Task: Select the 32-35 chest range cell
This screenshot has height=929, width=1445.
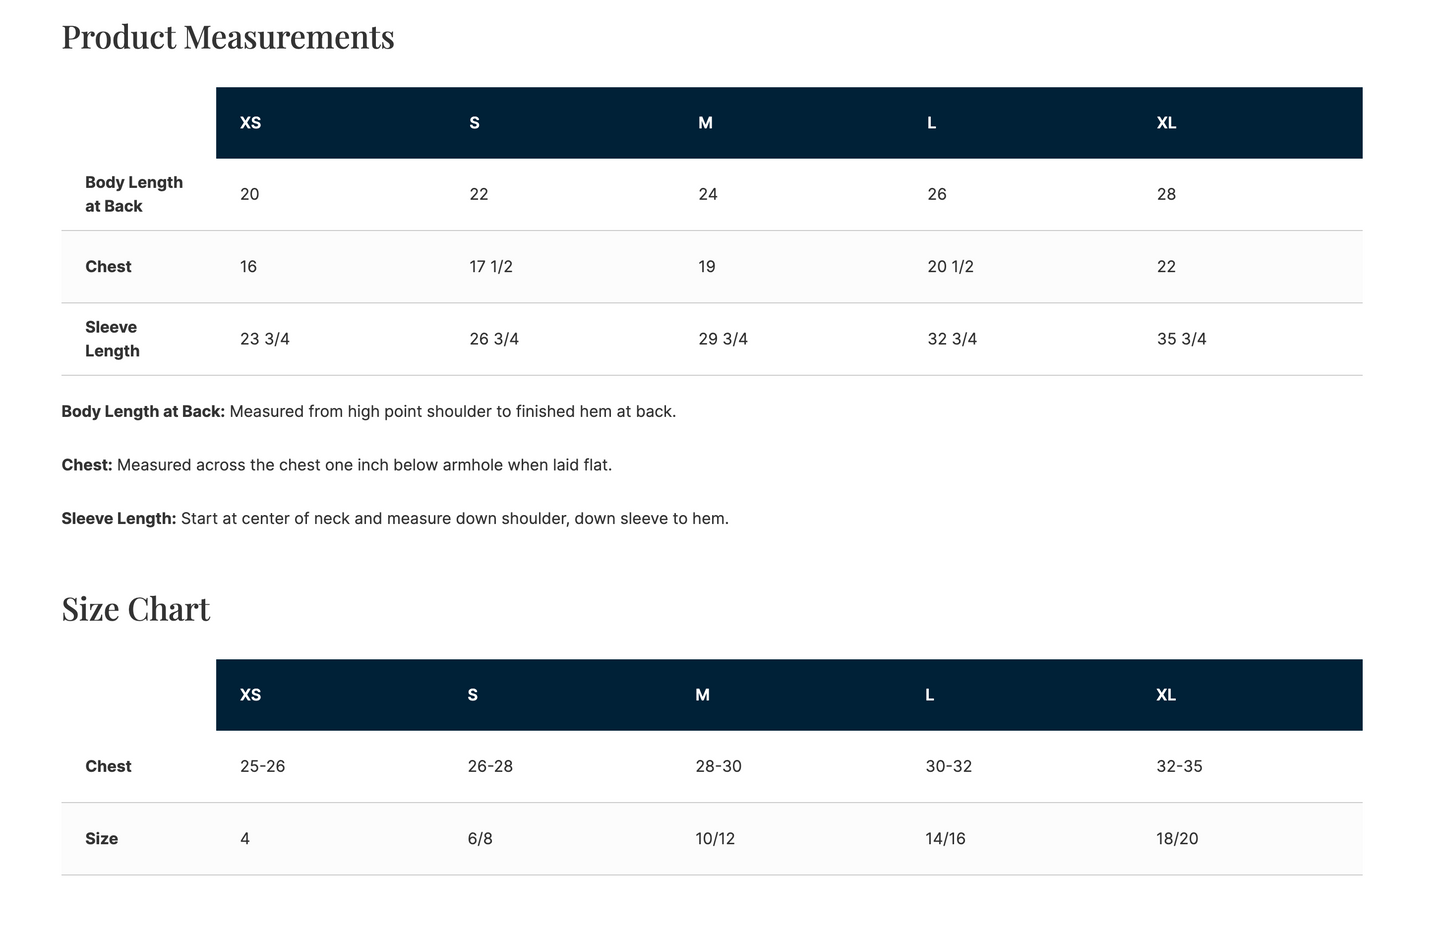Action: point(1180,767)
